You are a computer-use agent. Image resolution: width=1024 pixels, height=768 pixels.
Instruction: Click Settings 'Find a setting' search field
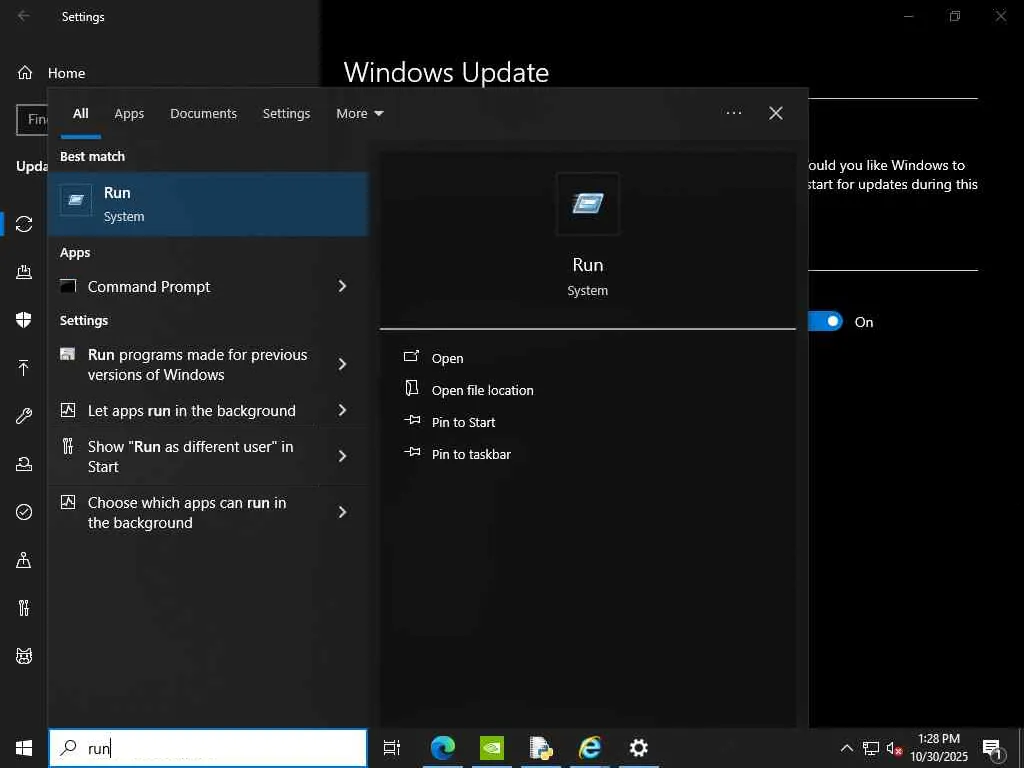pyautogui.click(x=32, y=120)
